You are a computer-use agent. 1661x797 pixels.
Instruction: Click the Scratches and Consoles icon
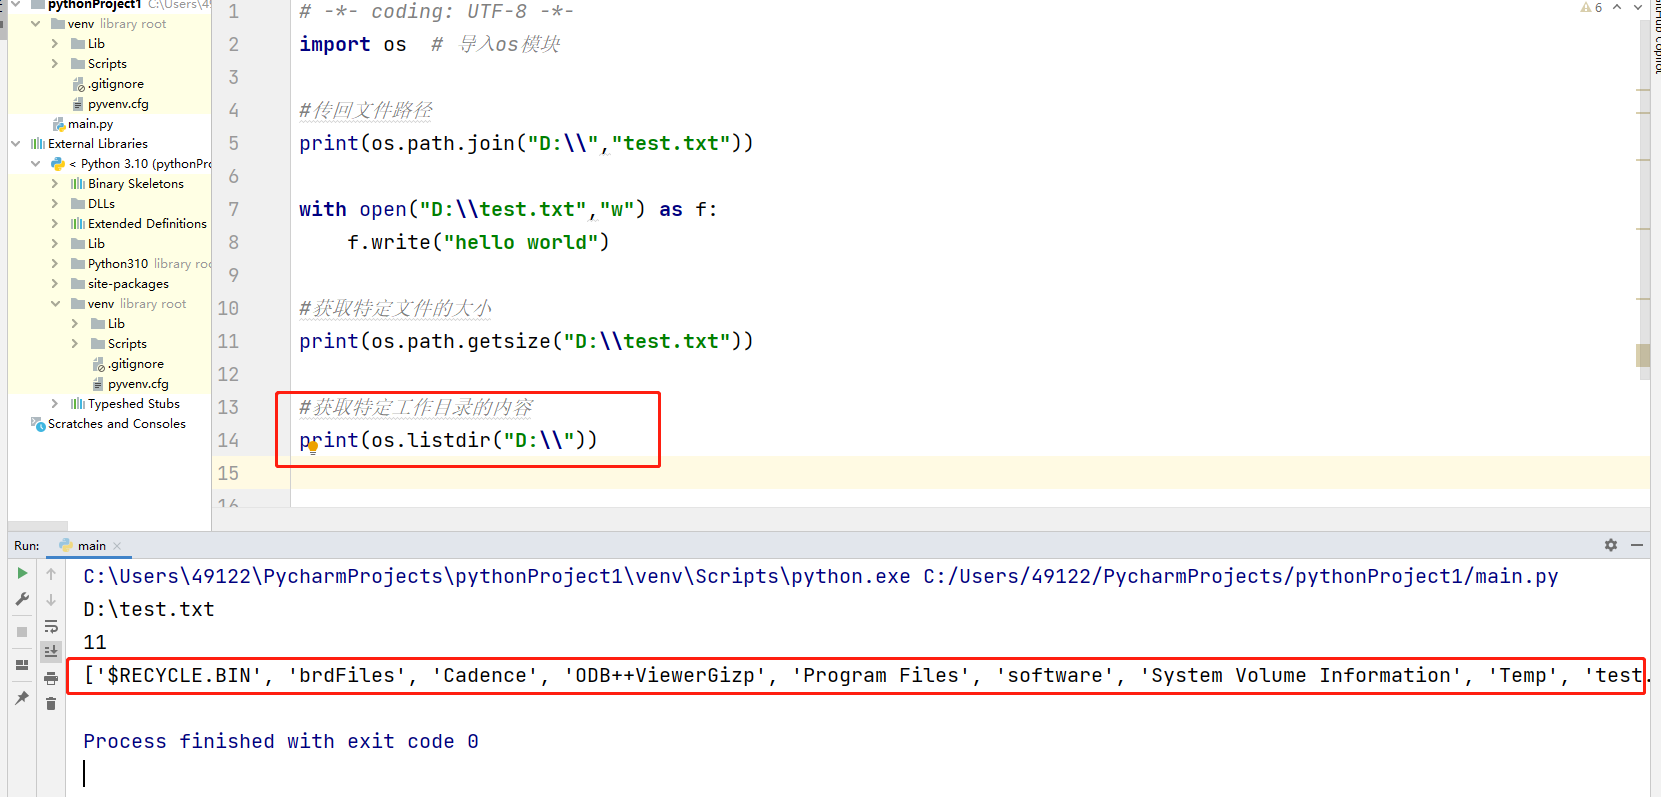point(38,424)
